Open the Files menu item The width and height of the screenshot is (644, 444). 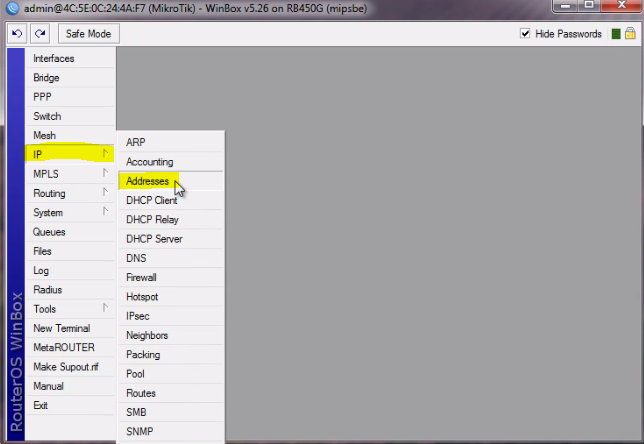click(x=70, y=251)
